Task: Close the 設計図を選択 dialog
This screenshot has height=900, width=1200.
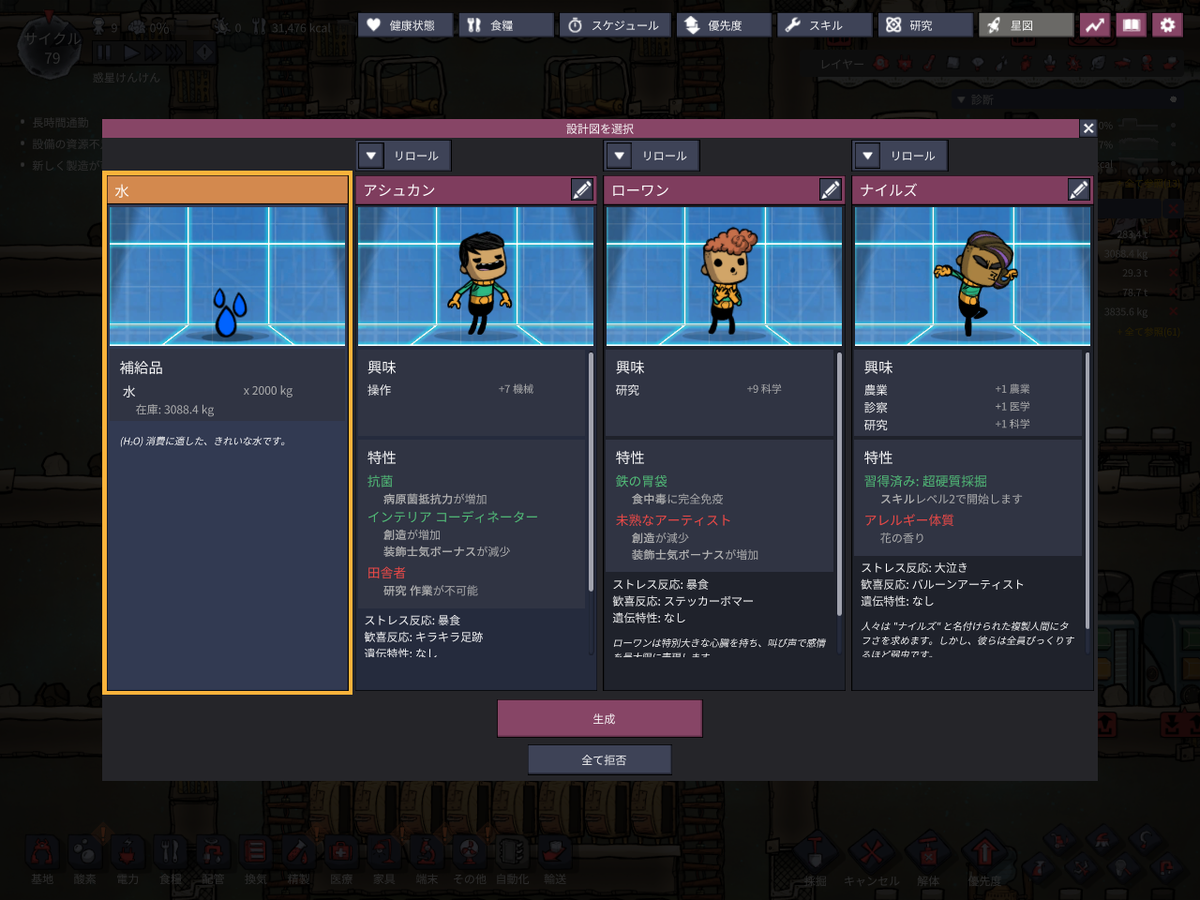Action: tap(1089, 128)
